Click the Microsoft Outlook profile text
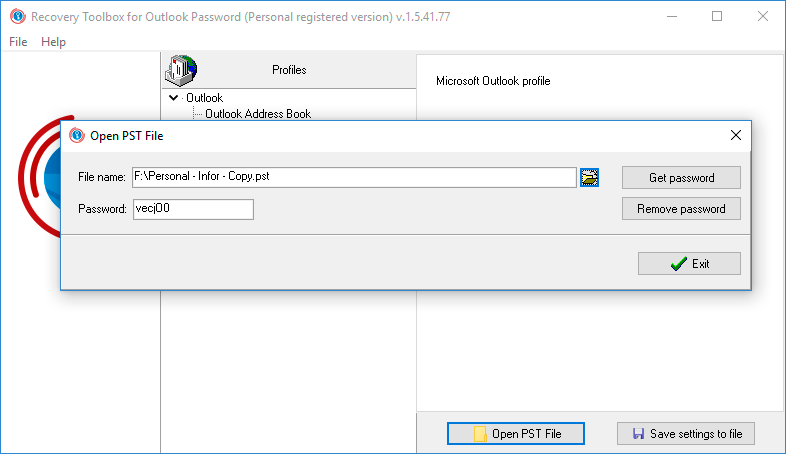This screenshot has width=786, height=454. click(493, 81)
